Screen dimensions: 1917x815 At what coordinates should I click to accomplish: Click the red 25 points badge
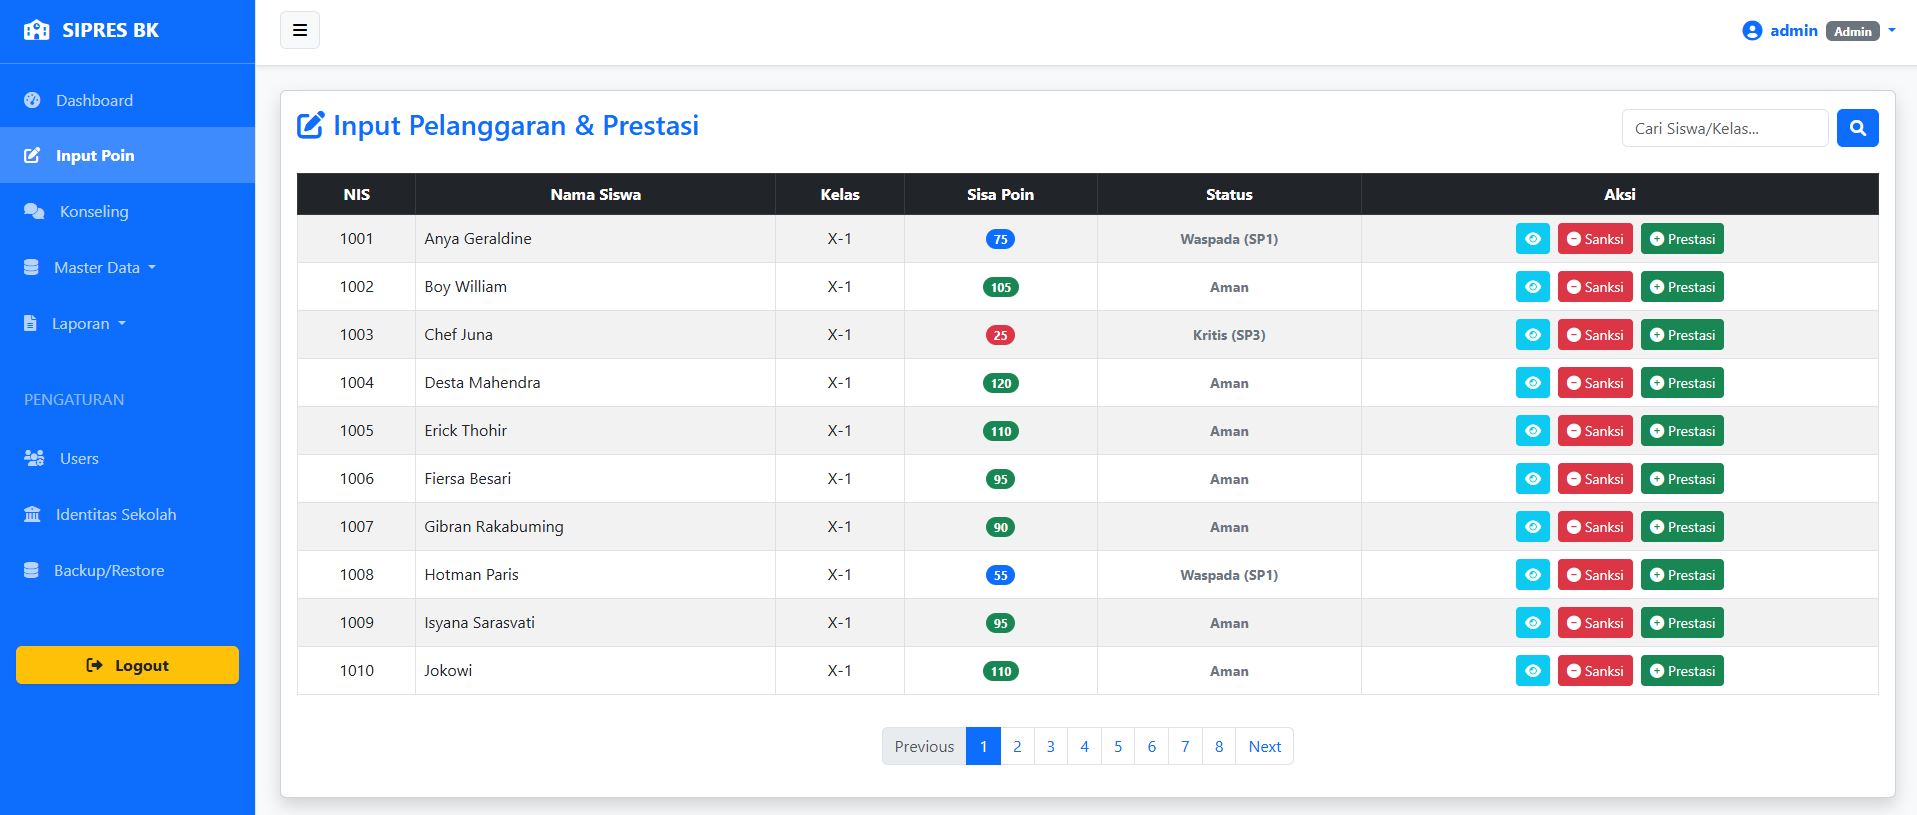(x=1000, y=335)
